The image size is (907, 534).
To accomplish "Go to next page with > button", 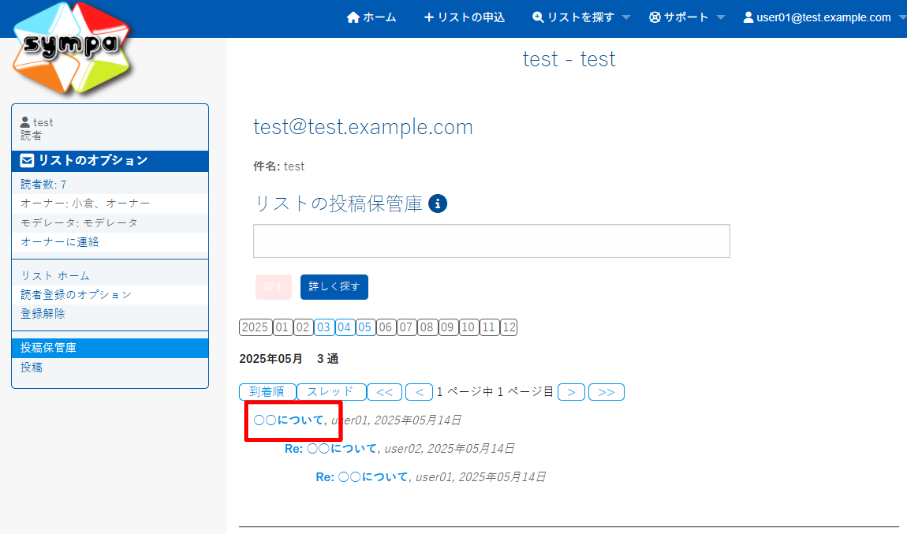I will [572, 392].
